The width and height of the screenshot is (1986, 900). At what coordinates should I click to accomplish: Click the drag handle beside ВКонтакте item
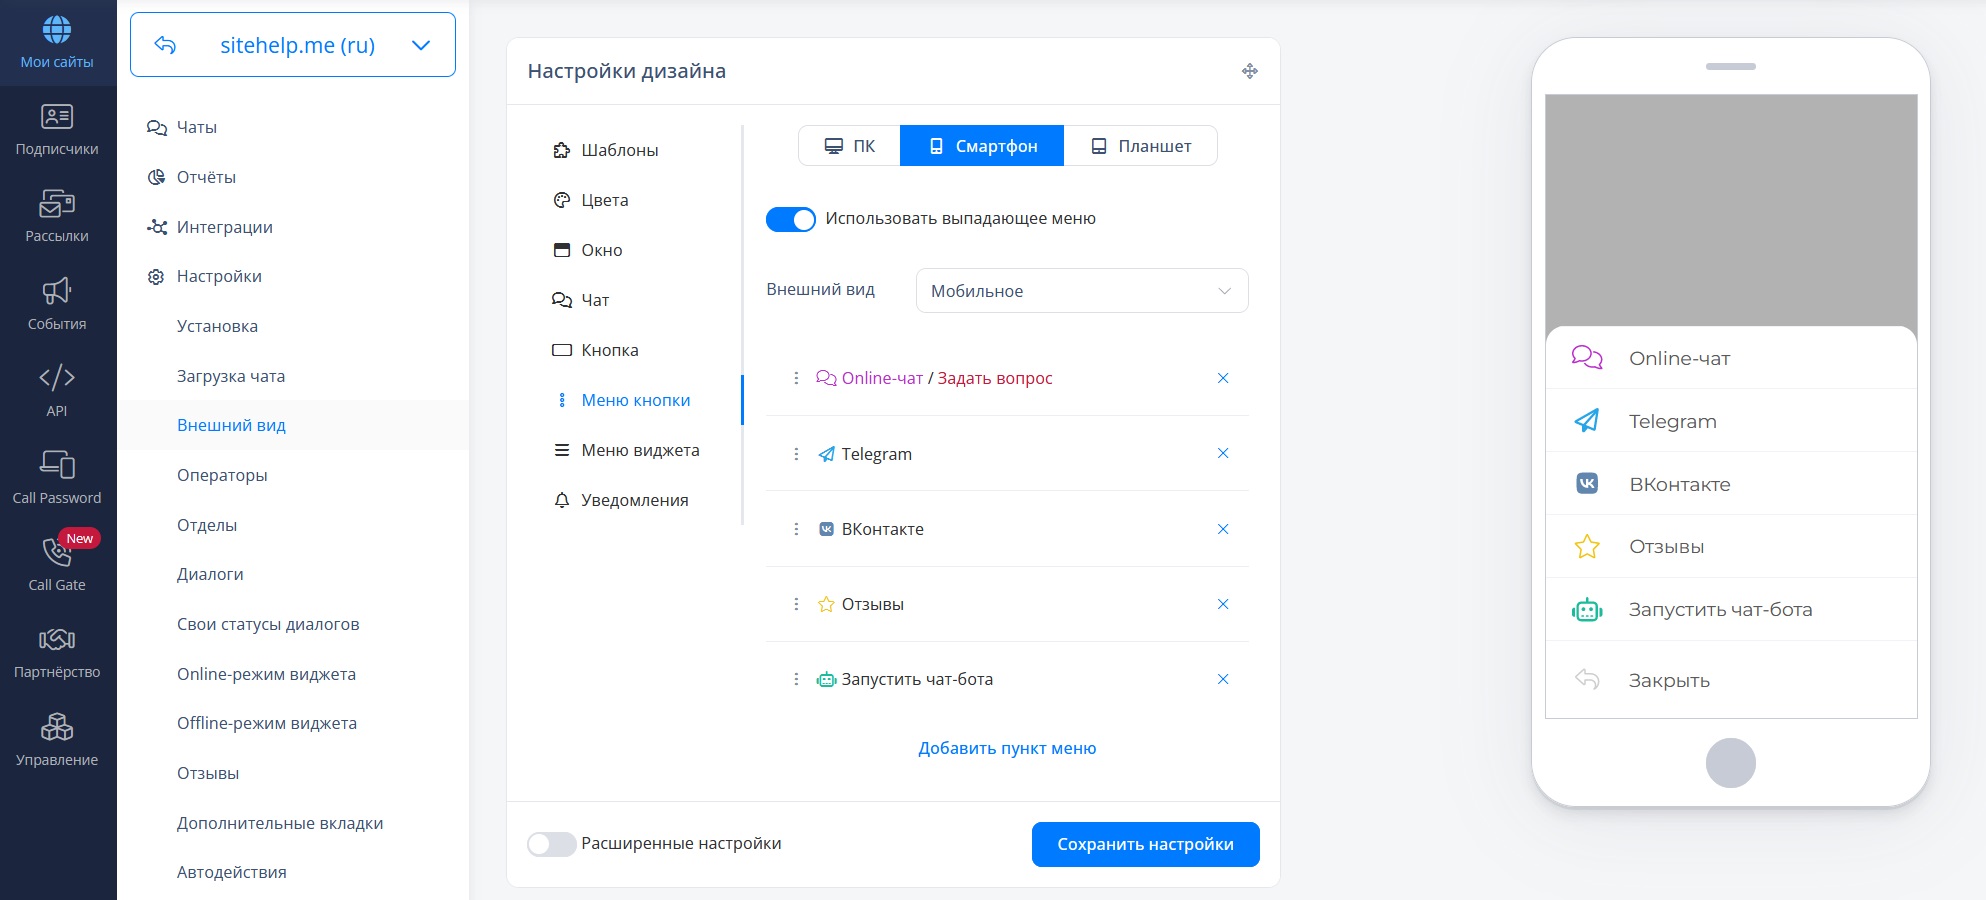(796, 529)
